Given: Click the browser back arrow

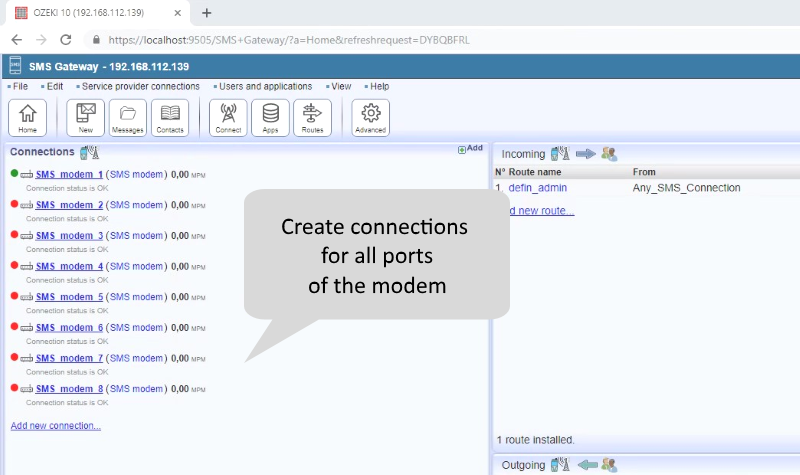Looking at the screenshot, I should click(x=17, y=40).
